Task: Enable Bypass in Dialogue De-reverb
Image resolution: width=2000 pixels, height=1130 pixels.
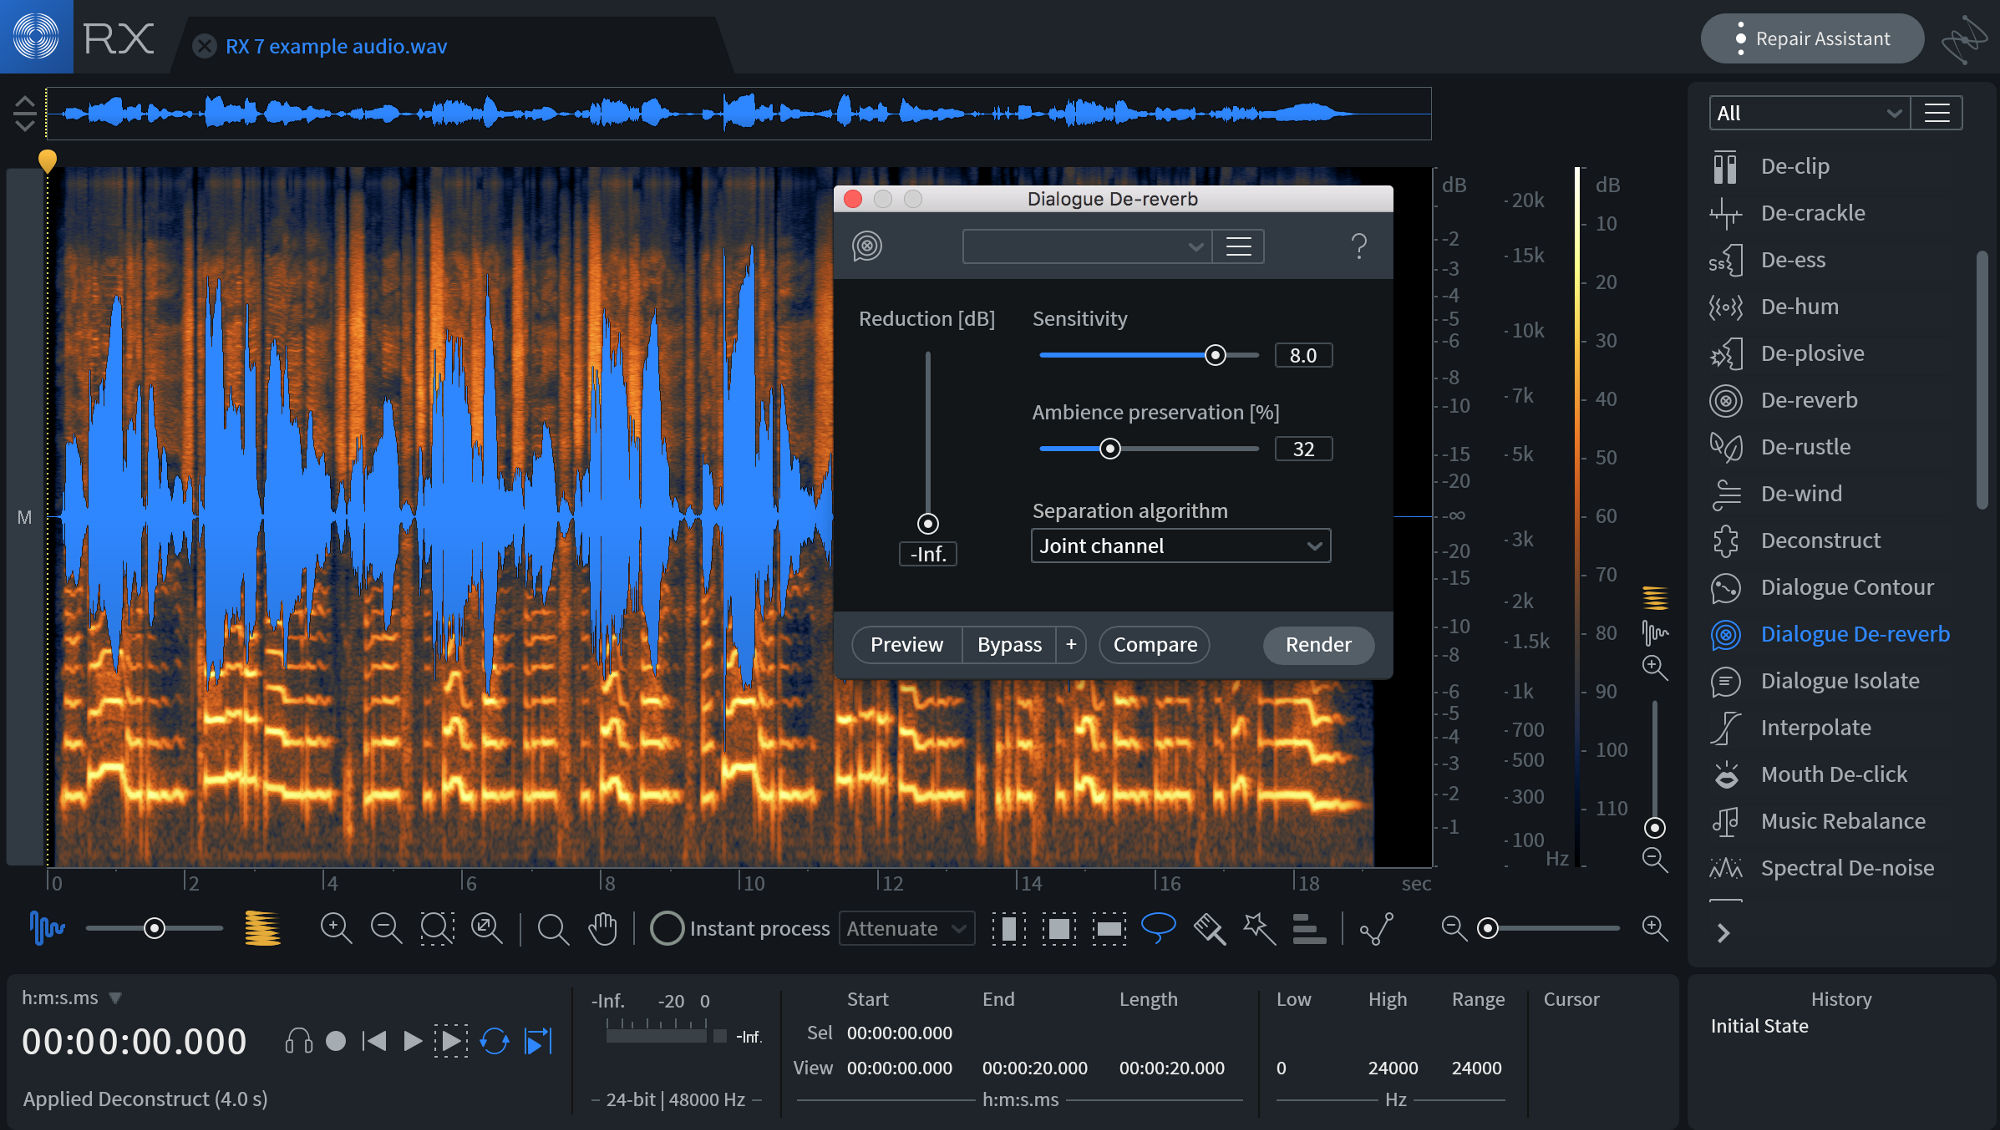Action: pos(1008,644)
